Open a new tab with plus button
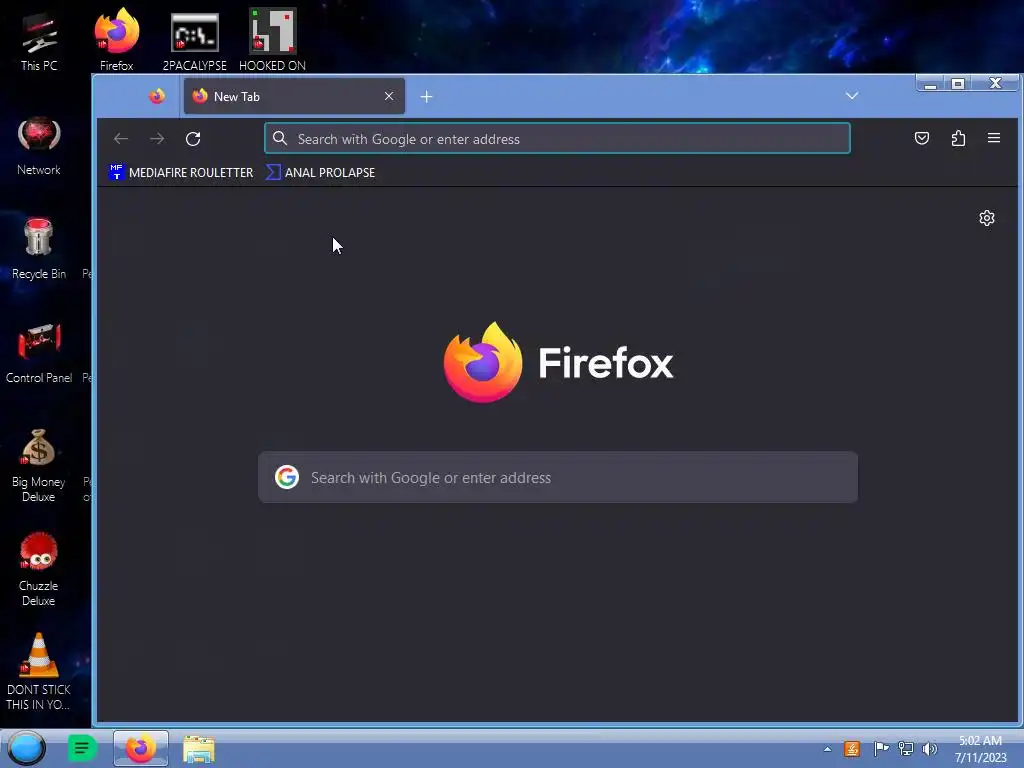Image resolution: width=1024 pixels, height=768 pixels. tap(426, 97)
